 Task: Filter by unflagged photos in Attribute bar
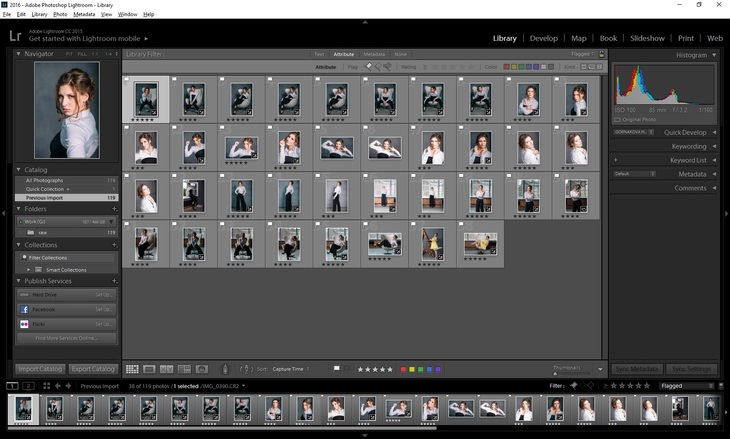pyautogui.click(x=378, y=67)
